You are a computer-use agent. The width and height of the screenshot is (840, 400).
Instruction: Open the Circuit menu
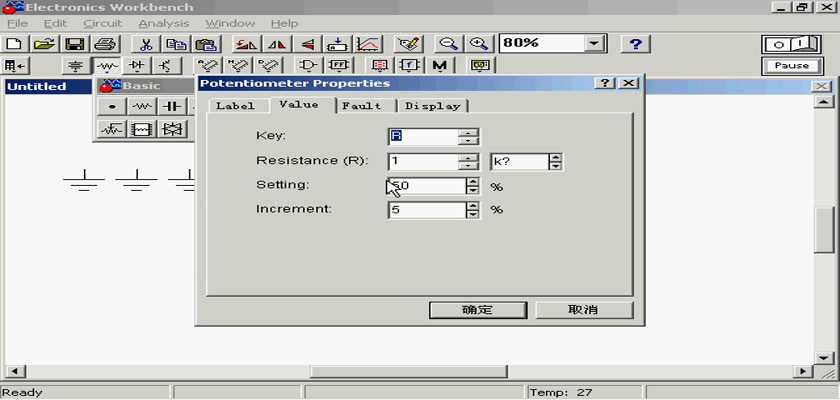coord(103,24)
